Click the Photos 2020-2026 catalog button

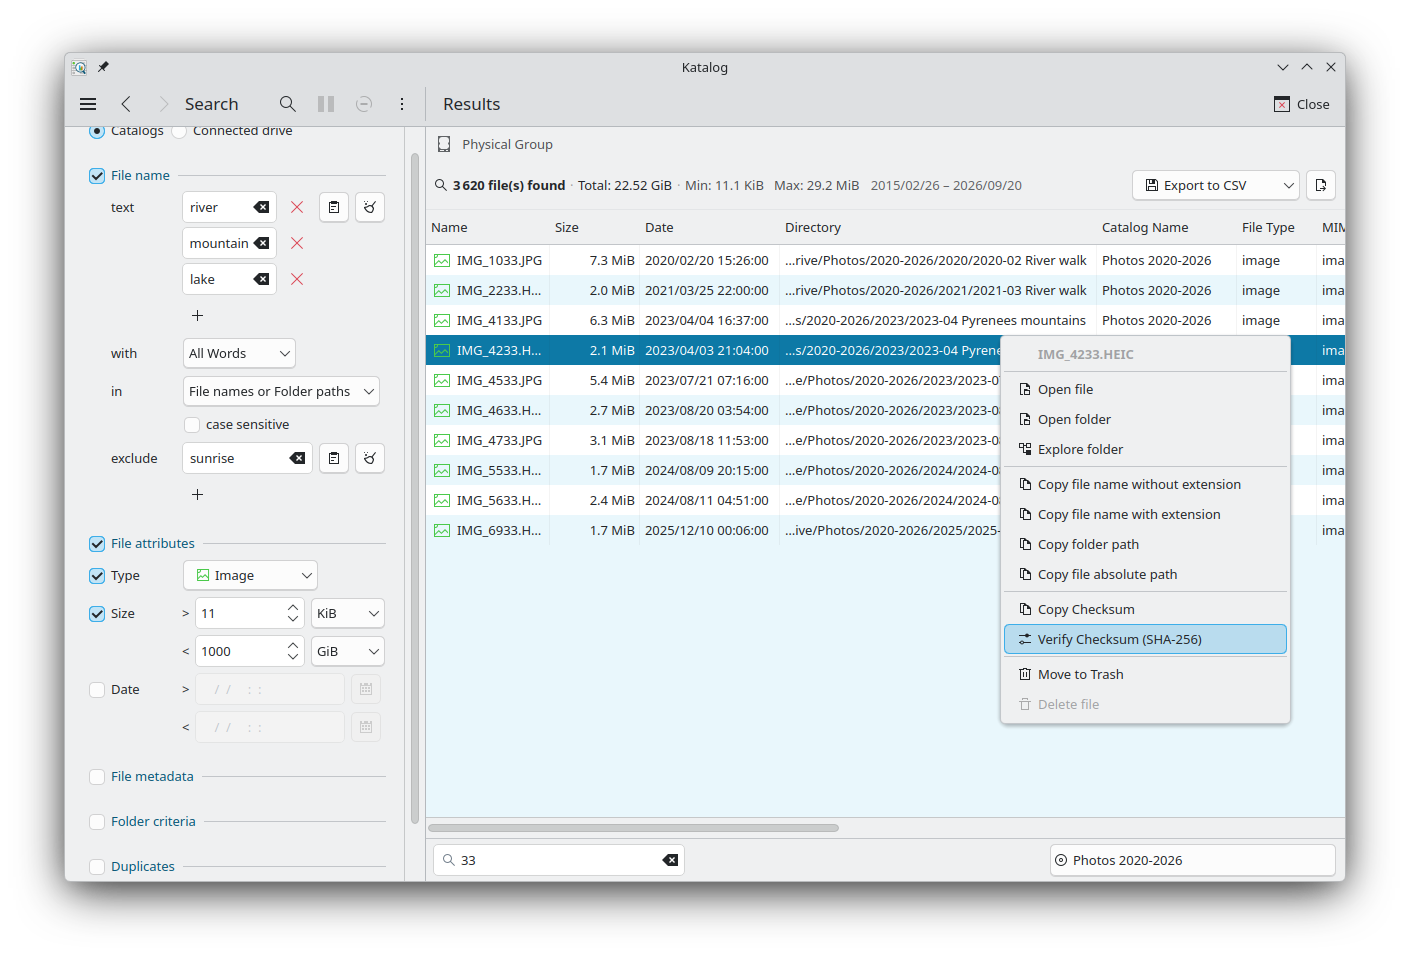click(x=1193, y=860)
